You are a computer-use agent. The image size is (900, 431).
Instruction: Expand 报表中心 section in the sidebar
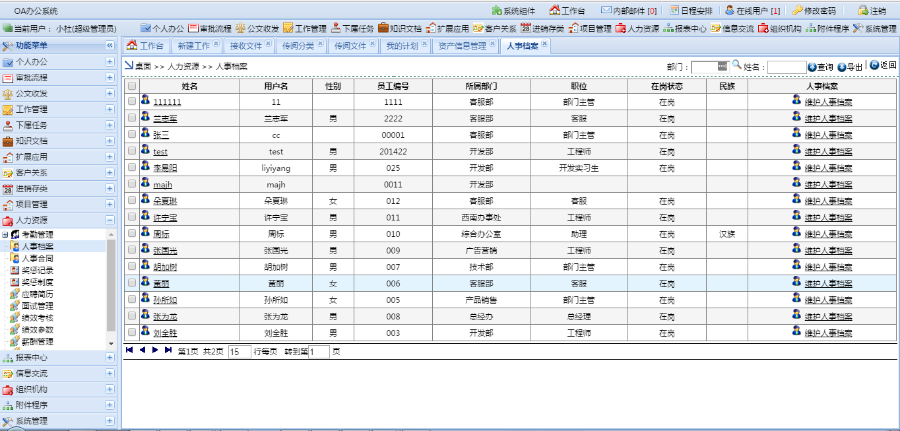[110, 358]
